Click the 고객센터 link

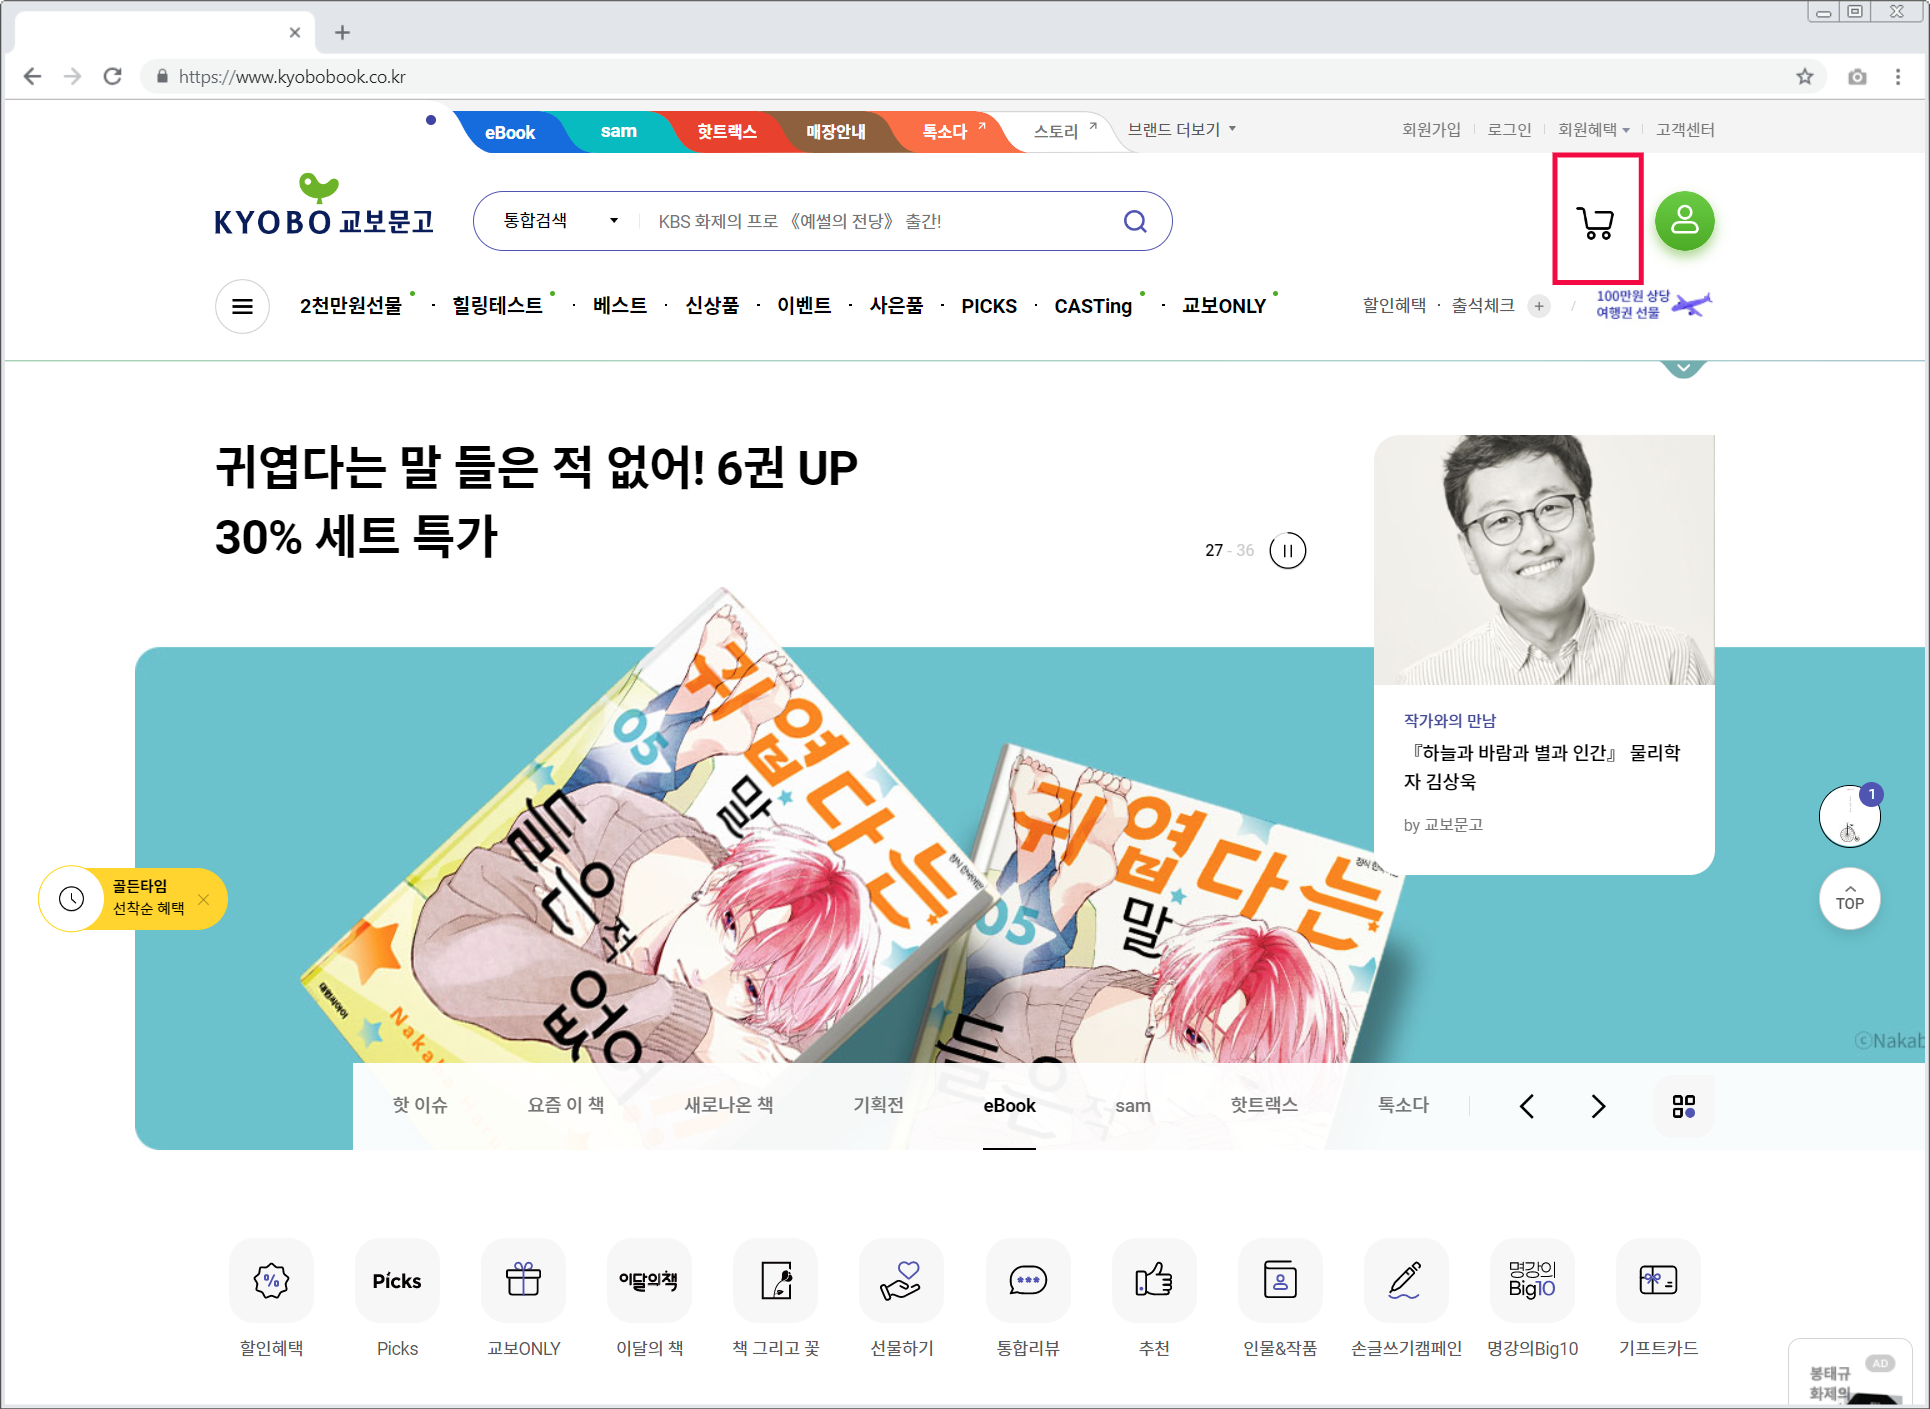coord(1685,130)
